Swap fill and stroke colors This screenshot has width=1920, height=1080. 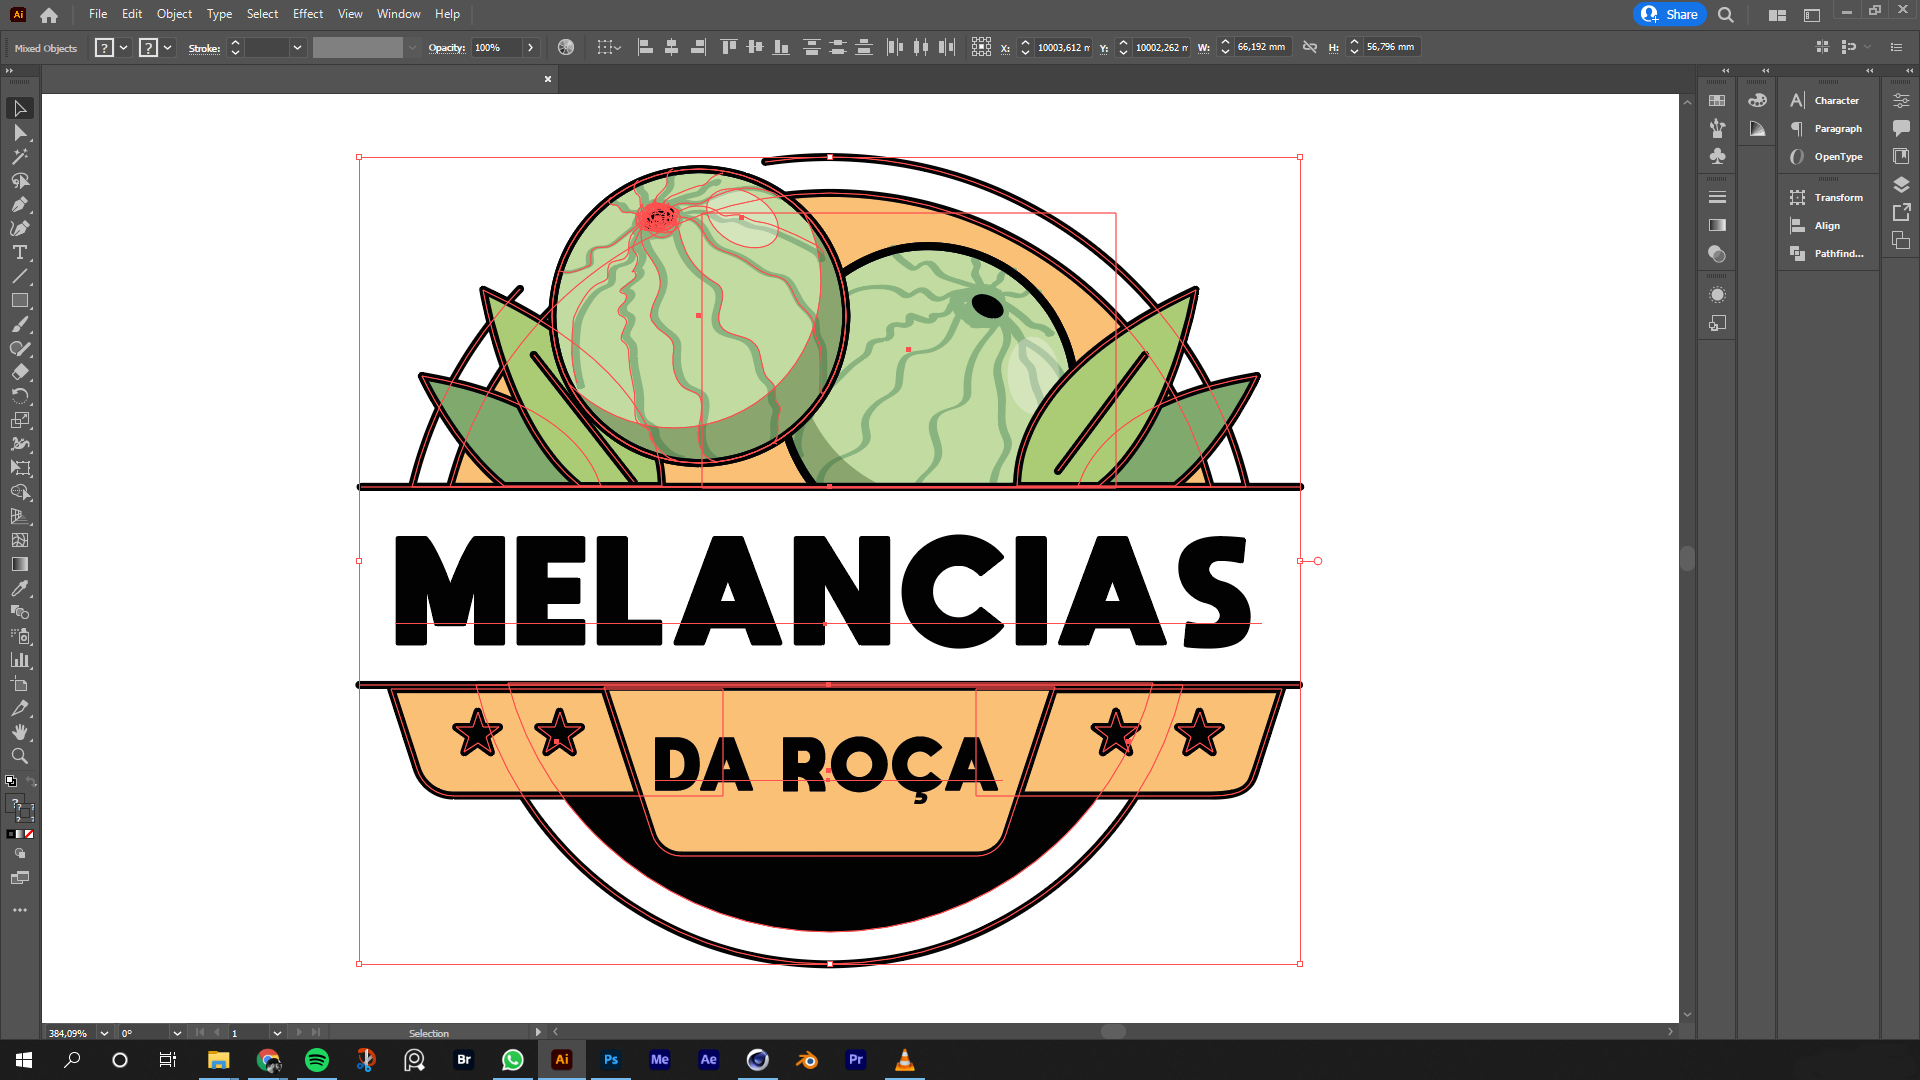pos(31,781)
